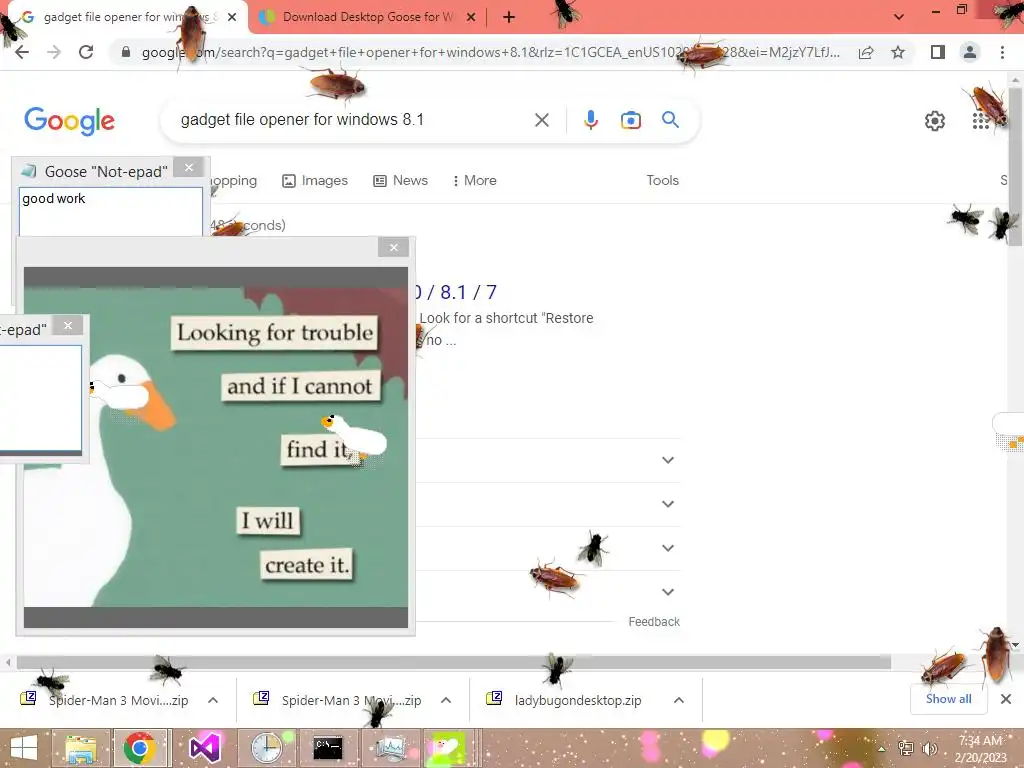Click Show all downloads
Viewport: 1024px width, 768px height.
pyautogui.click(x=948, y=699)
